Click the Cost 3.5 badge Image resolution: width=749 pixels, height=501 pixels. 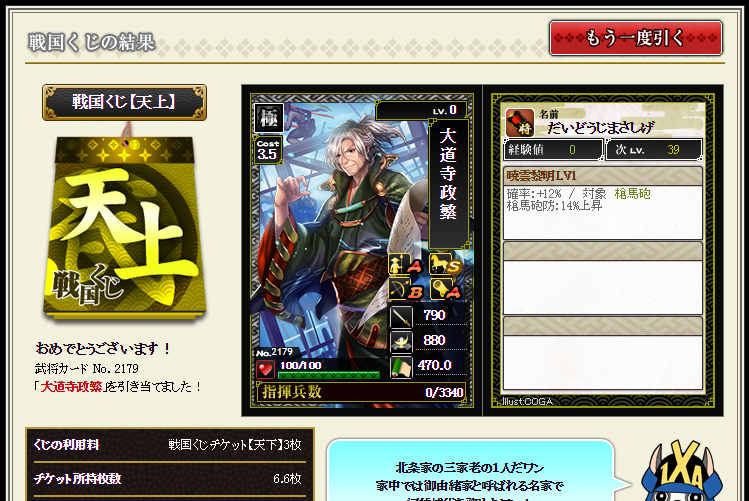click(268, 150)
